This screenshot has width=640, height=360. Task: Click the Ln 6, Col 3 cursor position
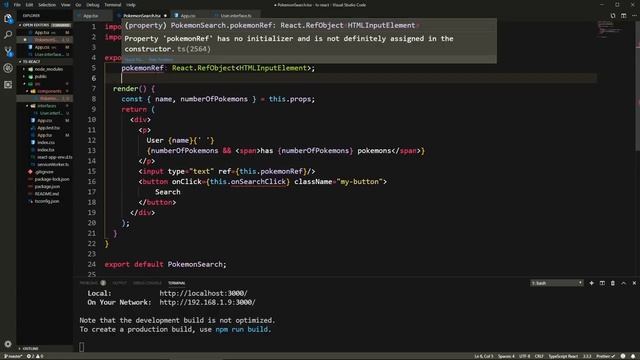point(484,356)
